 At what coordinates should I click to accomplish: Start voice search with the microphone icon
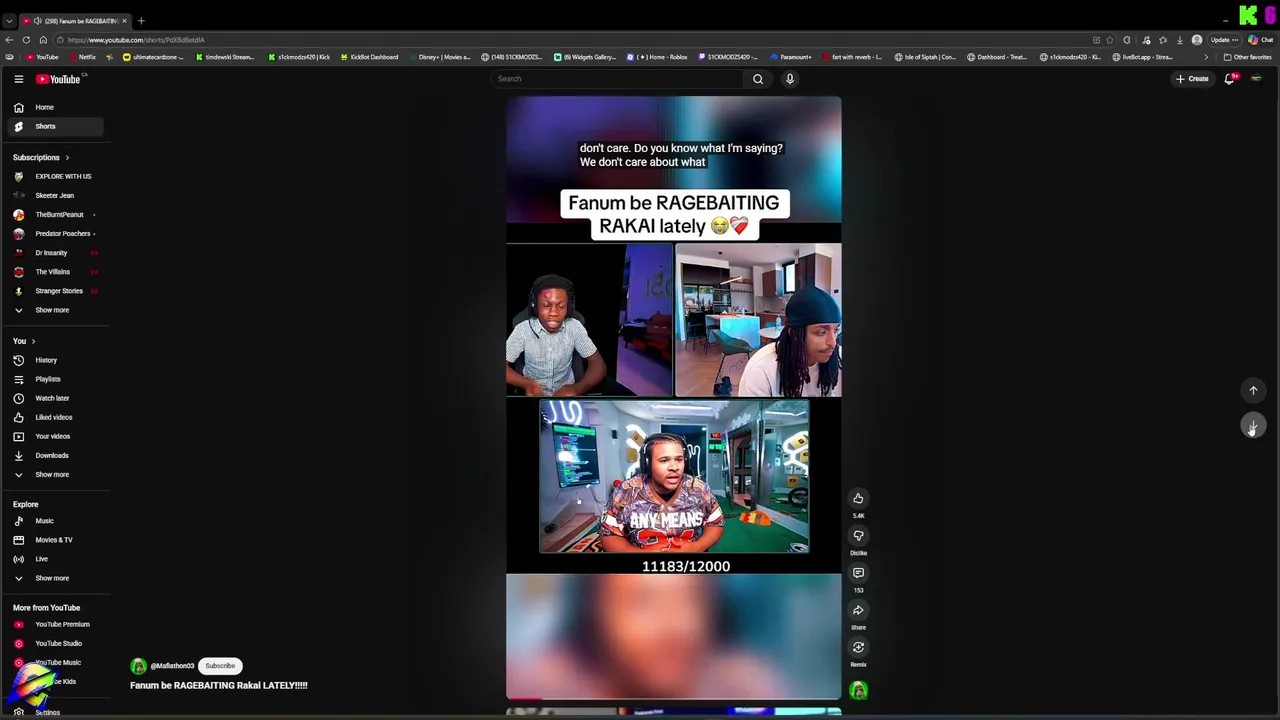tap(790, 79)
